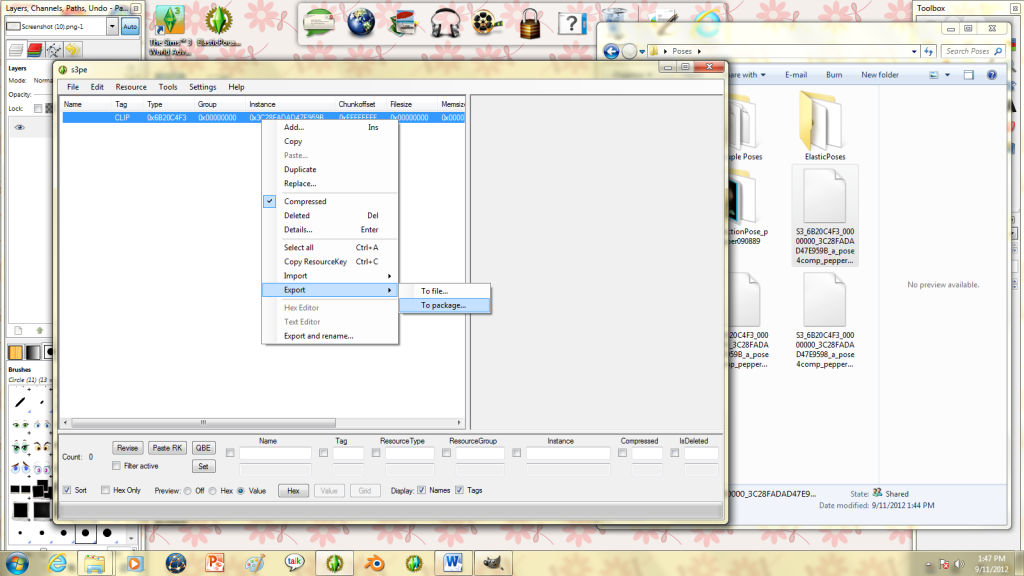Image resolution: width=1024 pixels, height=576 pixels.
Task: Open Blender from the taskbar
Action: (x=374, y=563)
